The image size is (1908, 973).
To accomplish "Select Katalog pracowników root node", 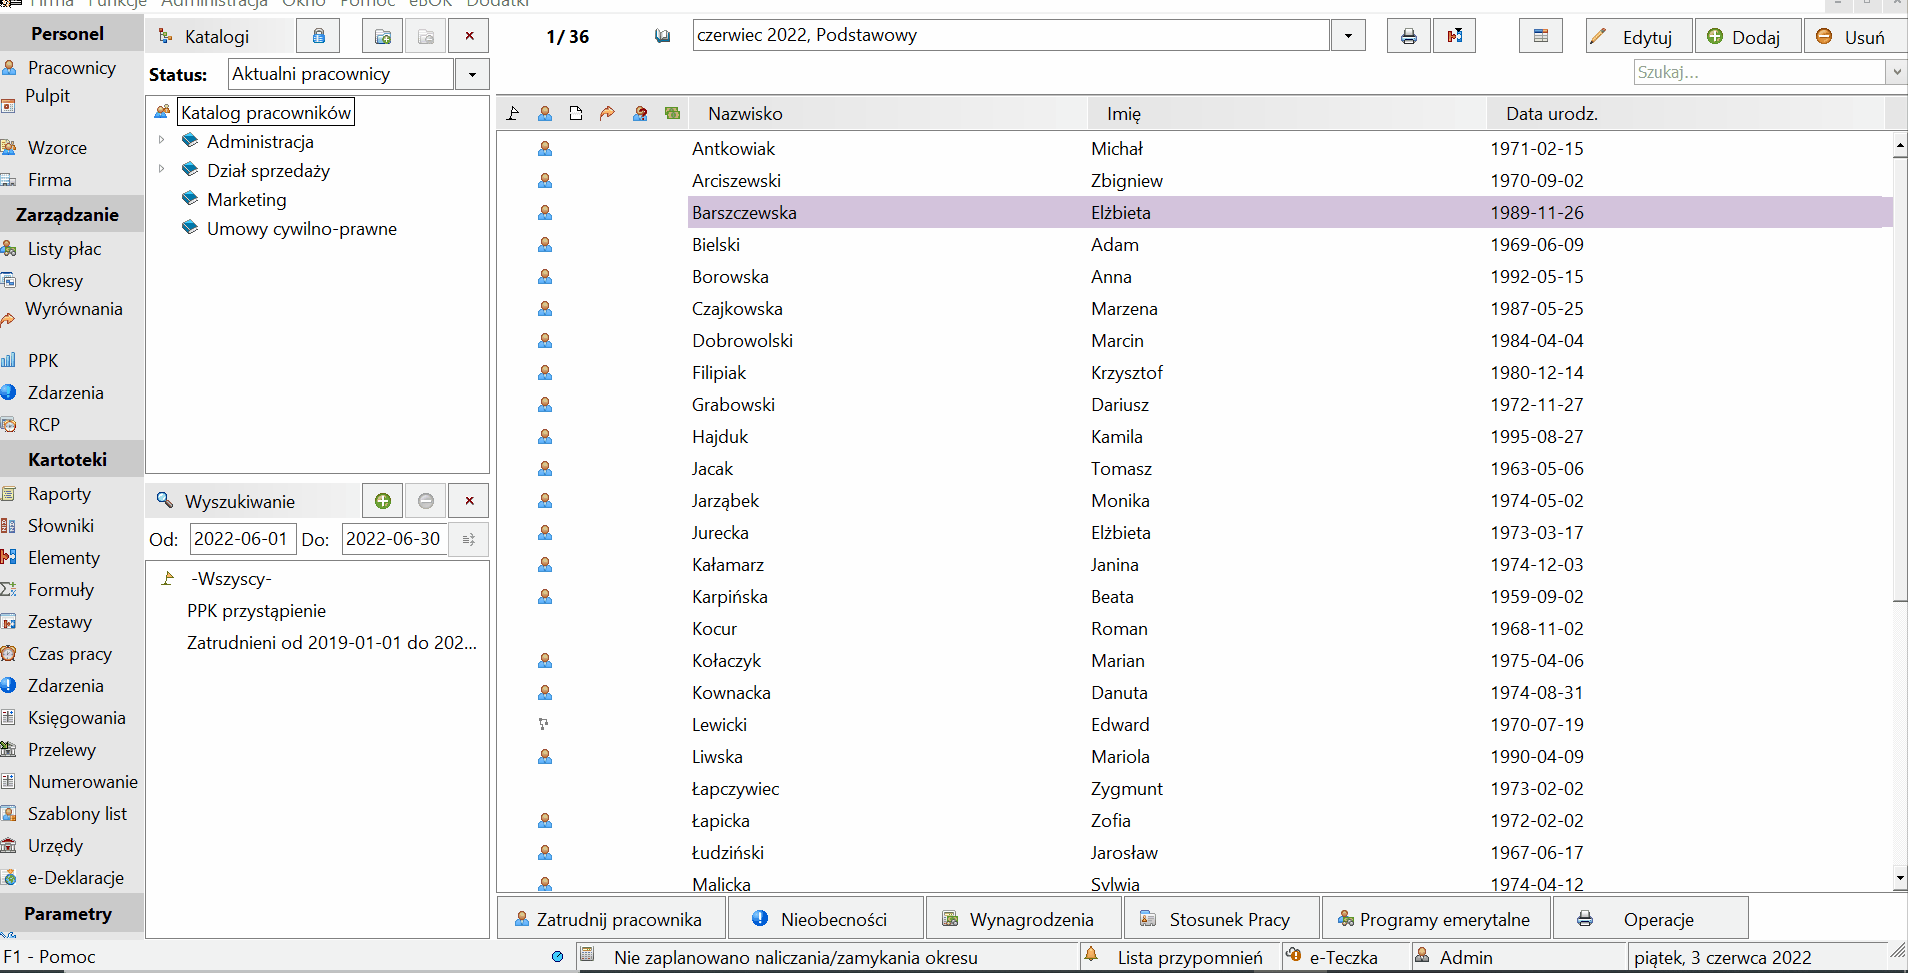I will click(266, 113).
